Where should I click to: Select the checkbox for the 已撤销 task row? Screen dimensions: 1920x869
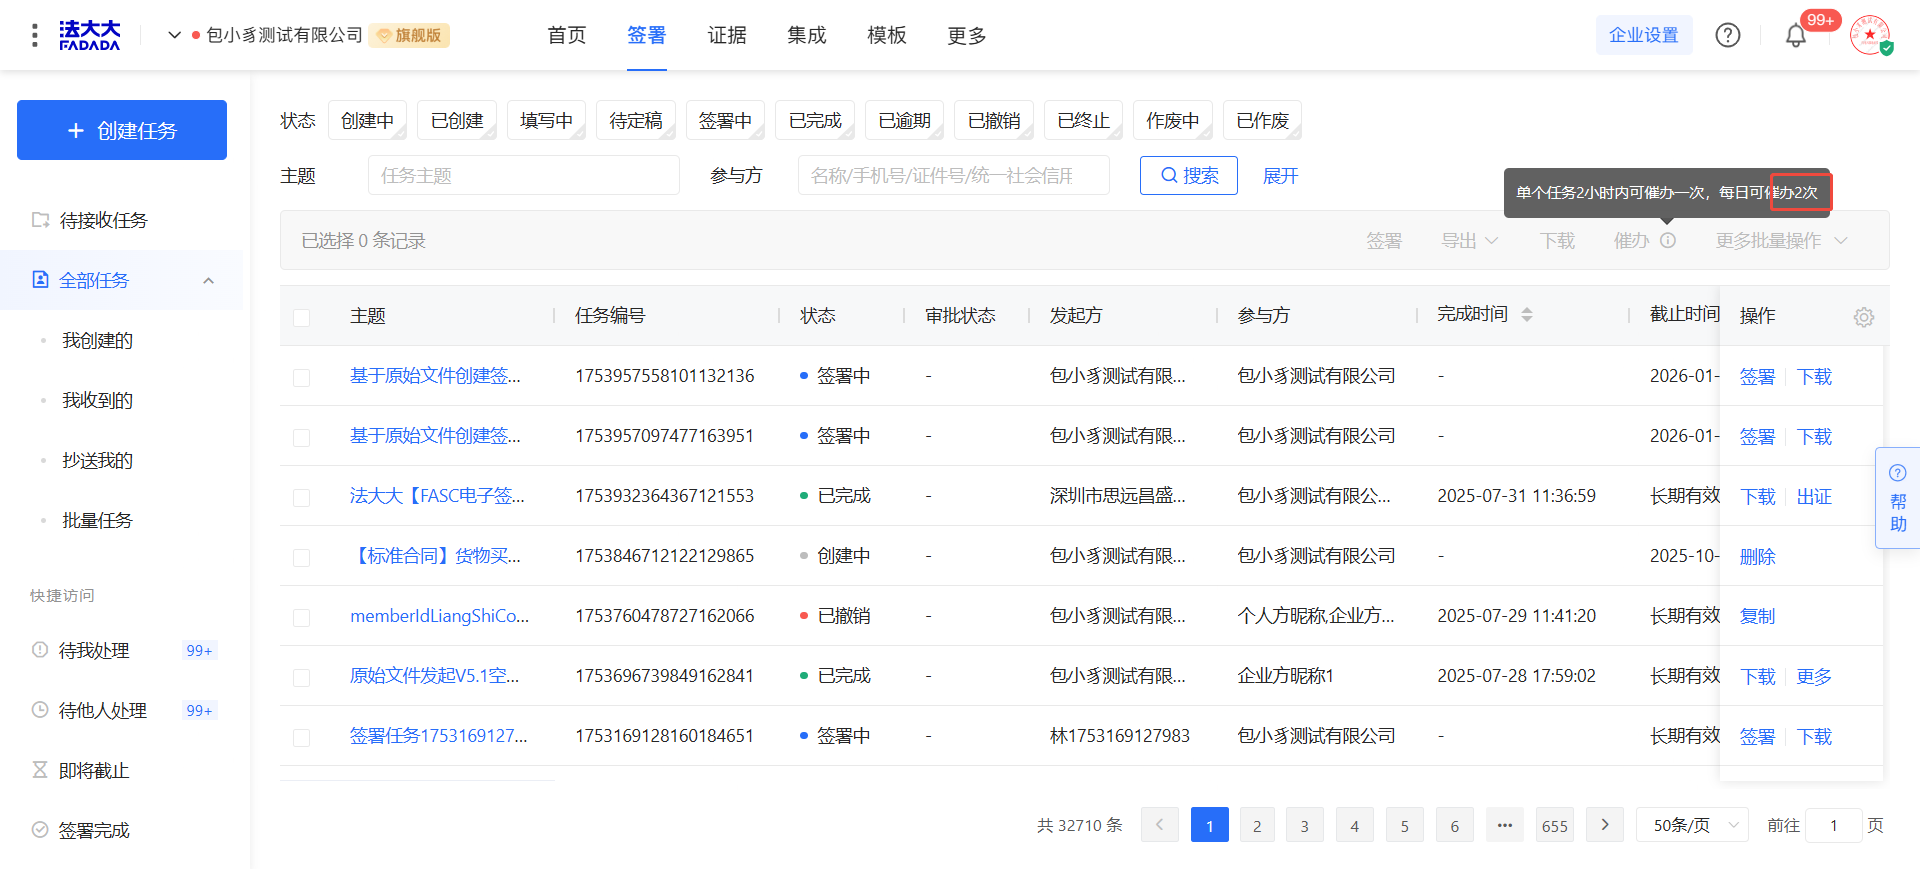tap(301, 617)
